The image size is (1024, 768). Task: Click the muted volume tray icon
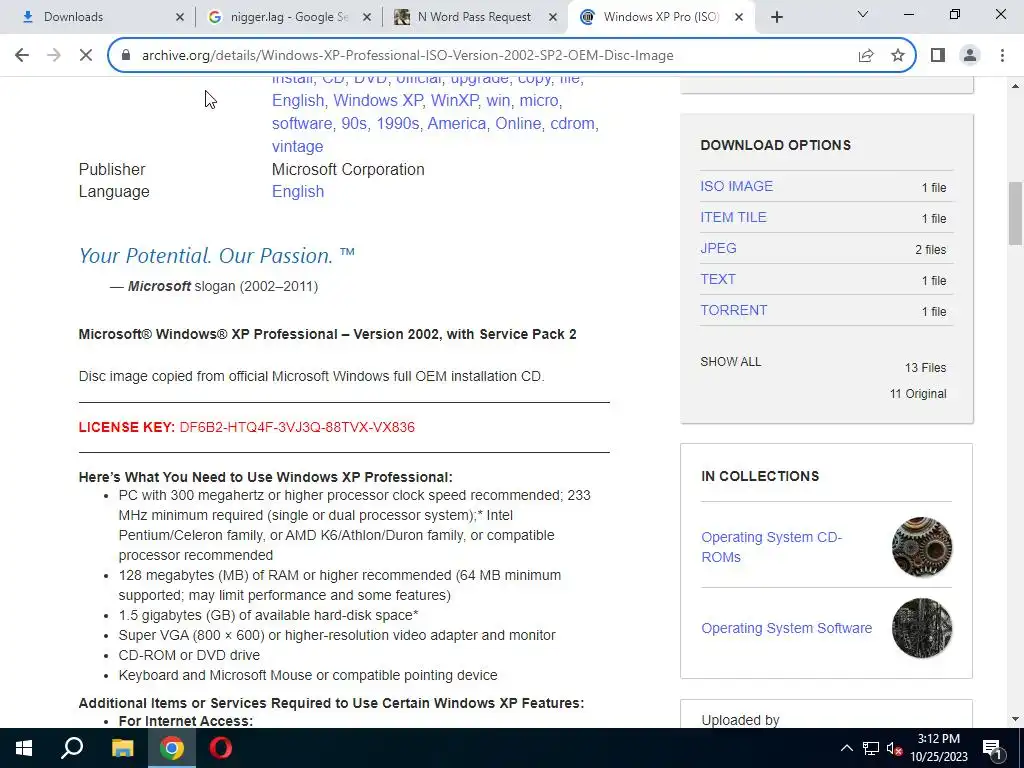click(894, 748)
